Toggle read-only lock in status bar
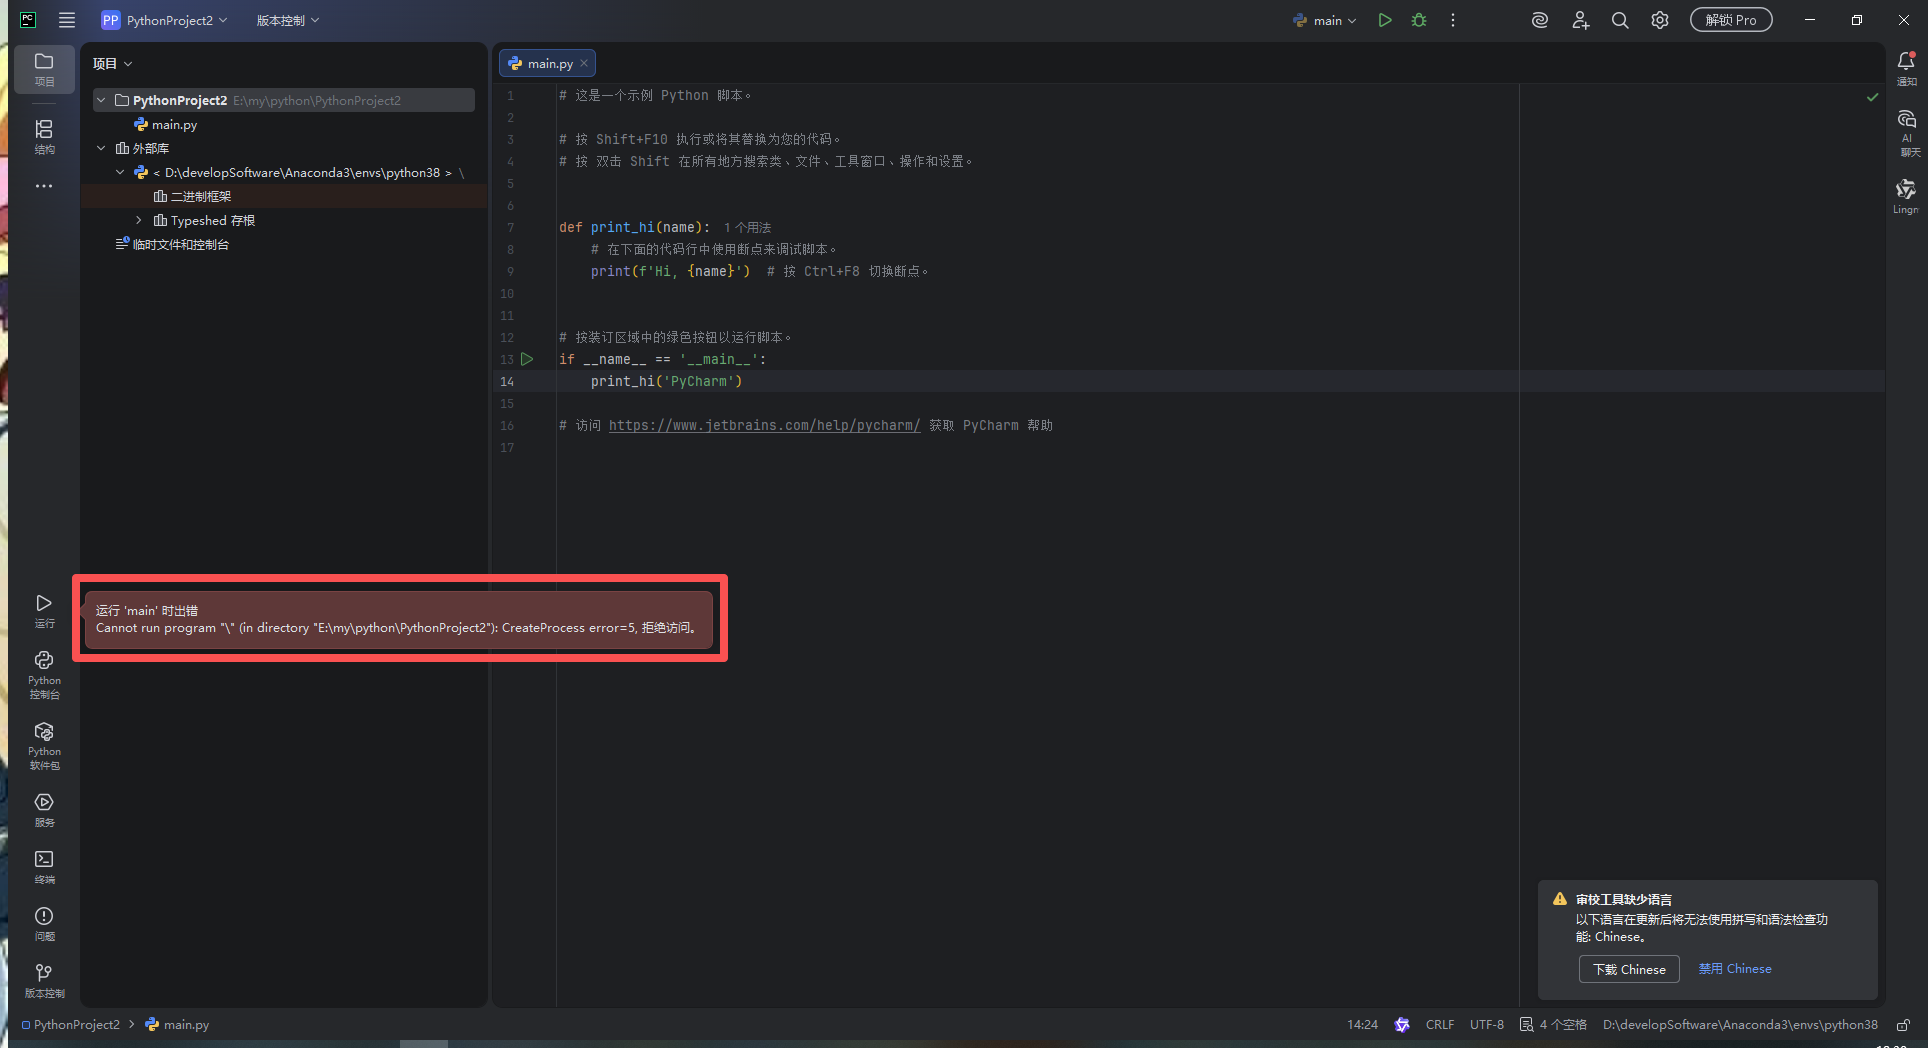 coord(1903,1025)
